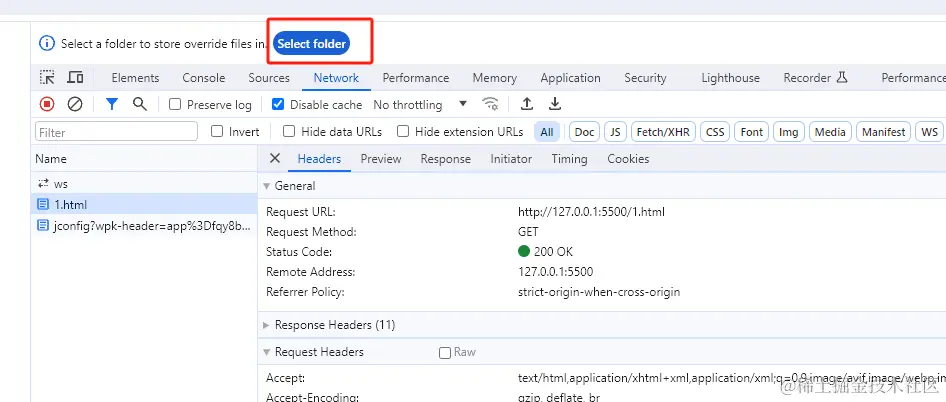Select the ws request row
The image size is (946, 402).
coord(144,183)
